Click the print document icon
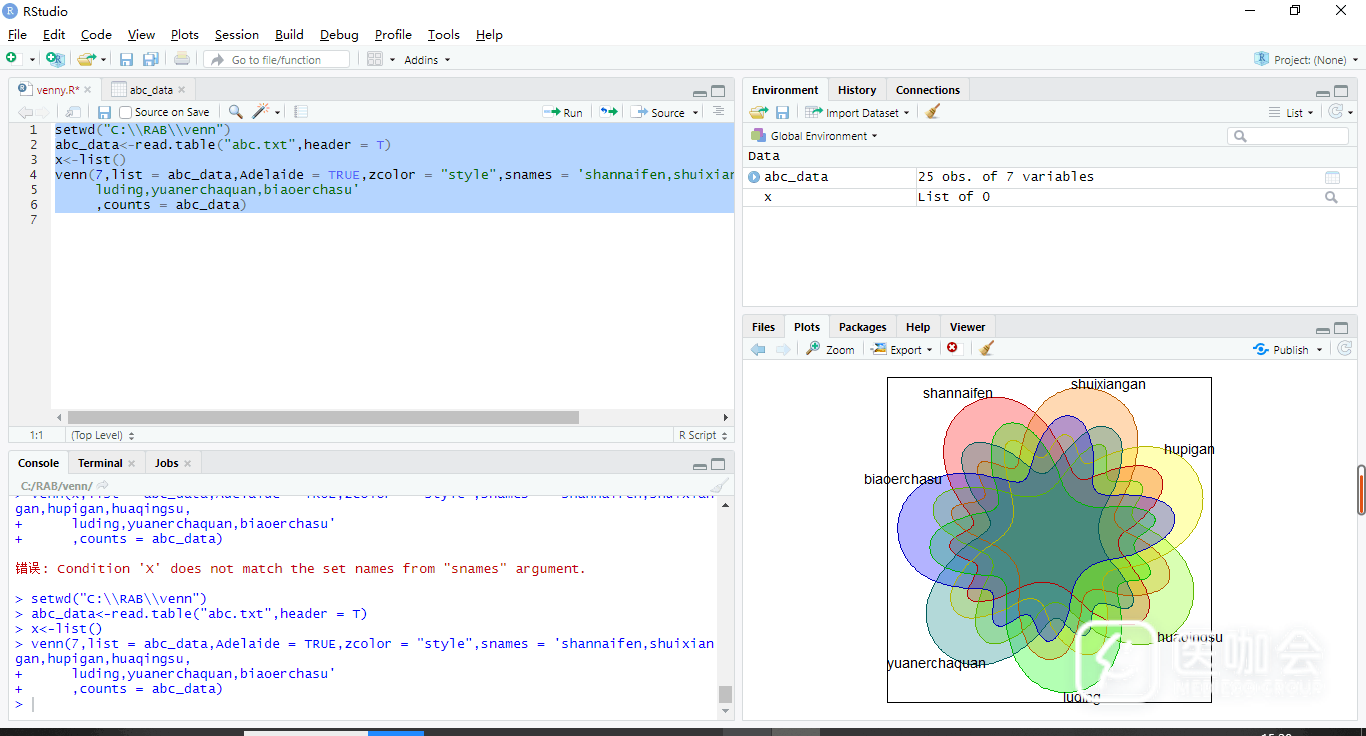 click(x=182, y=60)
